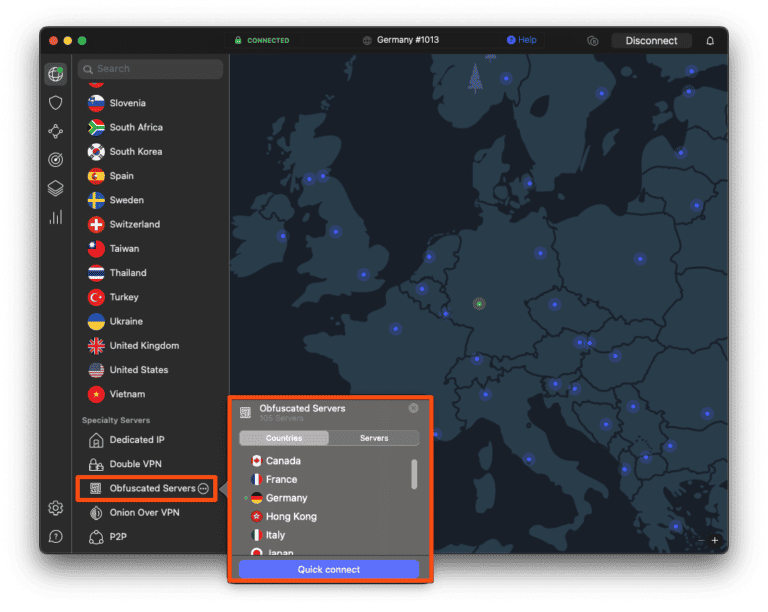Open the settings gear icon
The height and width of the screenshot is (612, 768).
click(x=56, y=508)
